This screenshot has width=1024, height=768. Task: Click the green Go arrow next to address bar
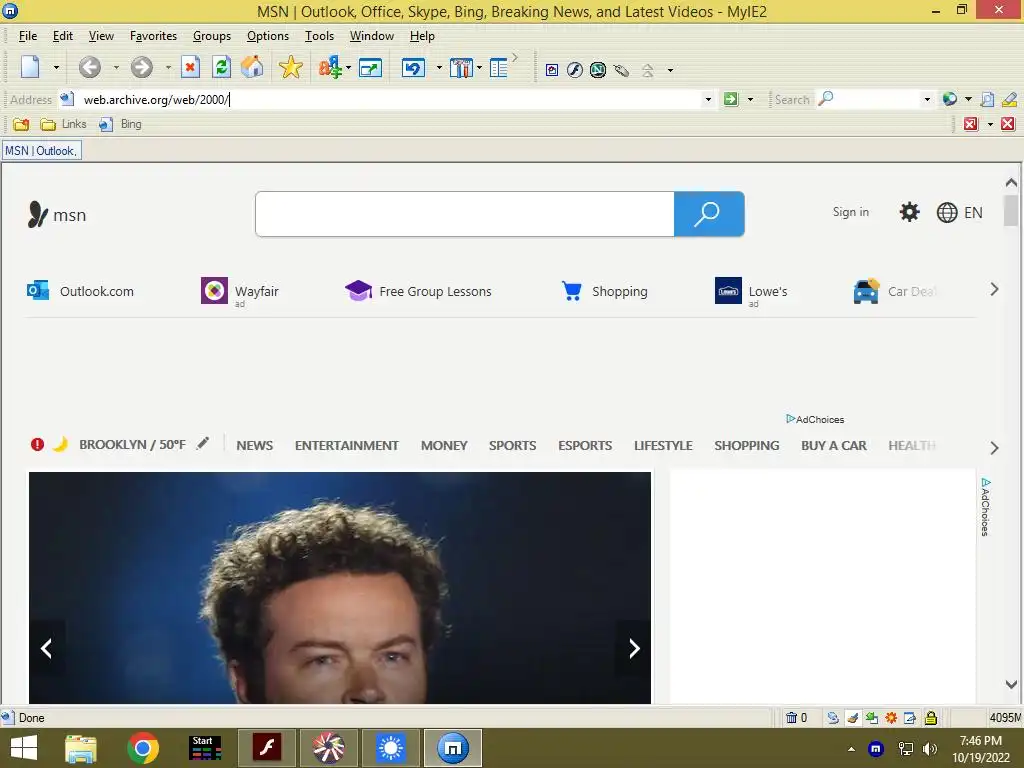(x=731, y=99)
